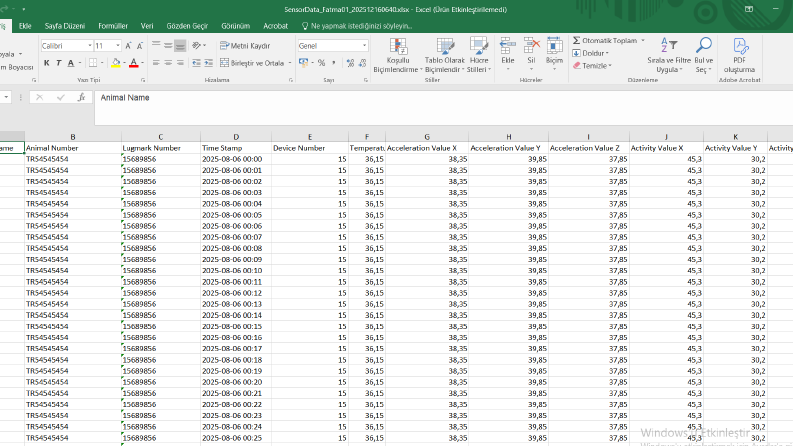This screenshot has width=793, height=446.
Task: Open Veri ribbon tab
Action: [147, 26]
